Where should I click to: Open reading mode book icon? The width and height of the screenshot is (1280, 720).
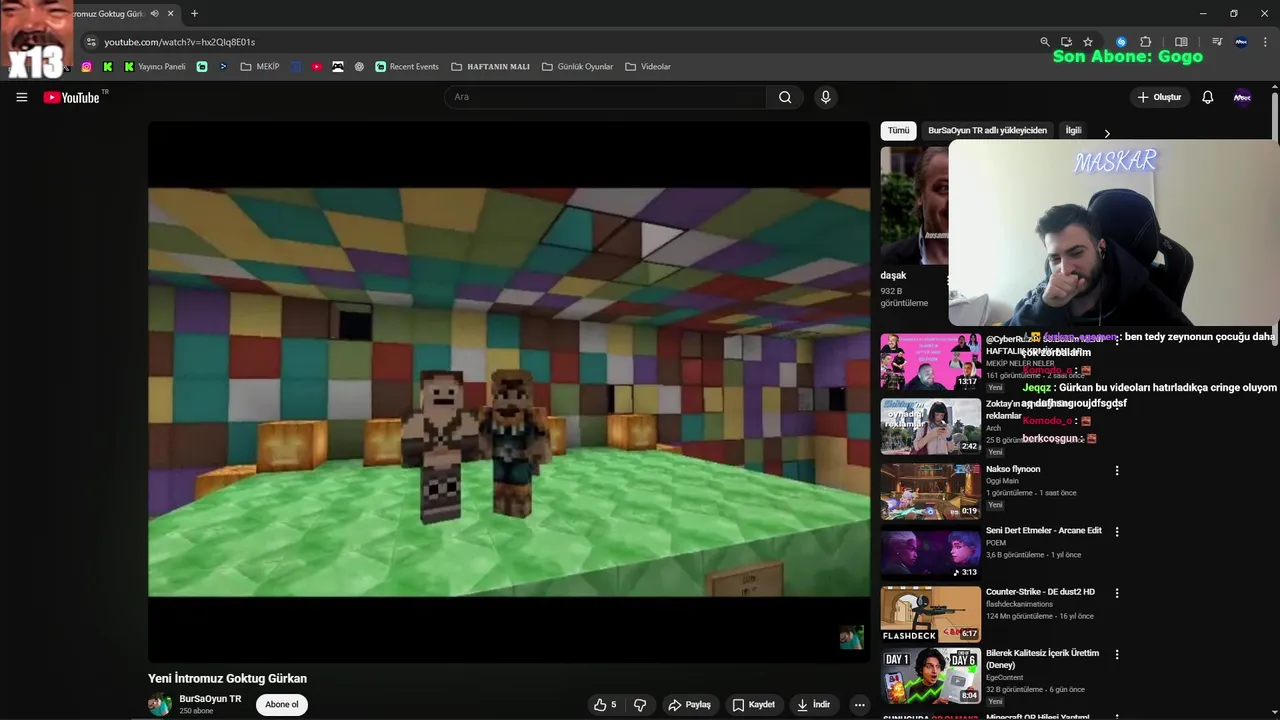coord(1181,42)
